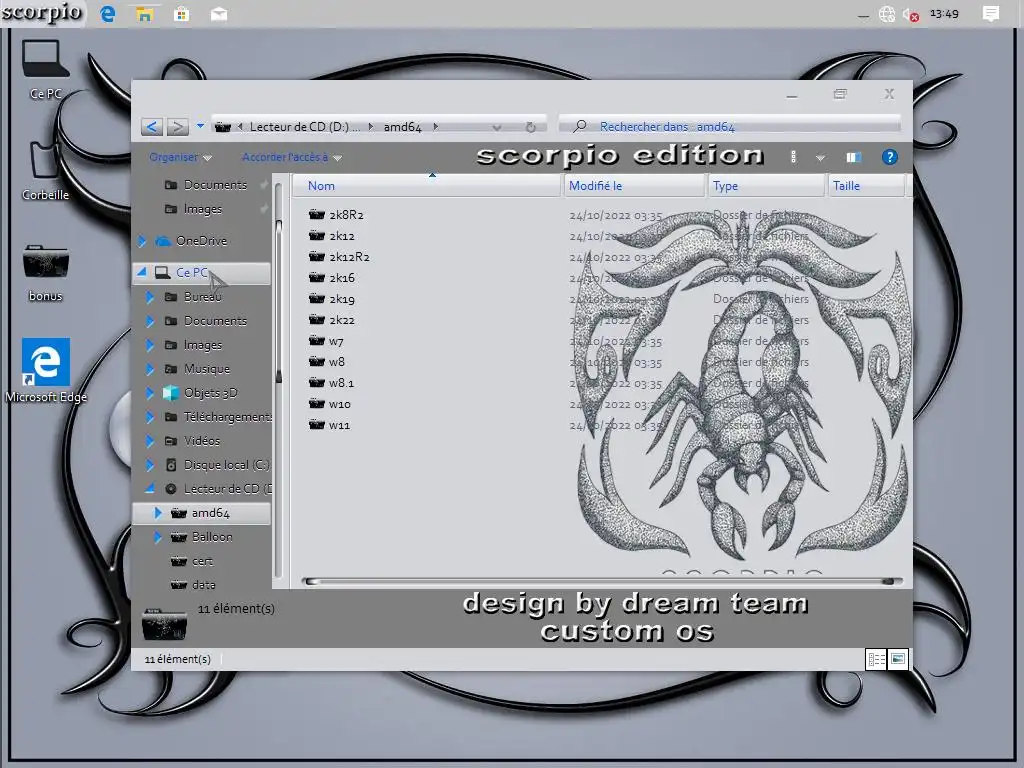Open notification center icon
The image size is (1024, 768).
pos(991,14)
